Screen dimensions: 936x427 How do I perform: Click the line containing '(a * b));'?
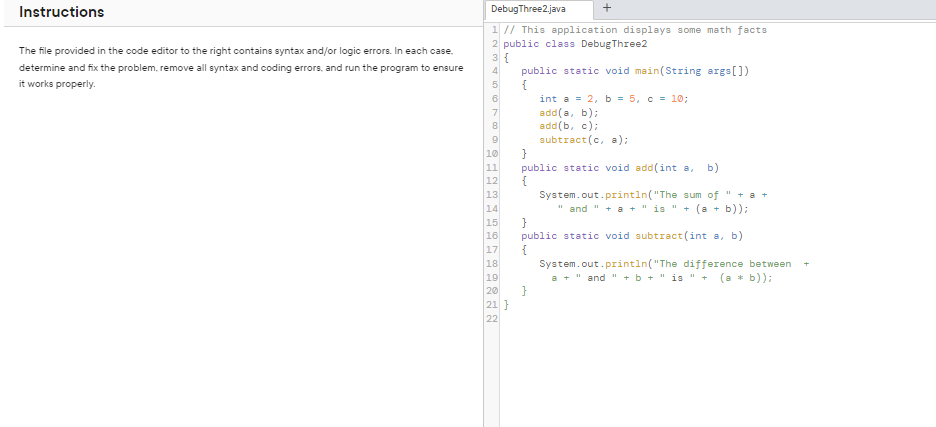(x=662, y=278)
